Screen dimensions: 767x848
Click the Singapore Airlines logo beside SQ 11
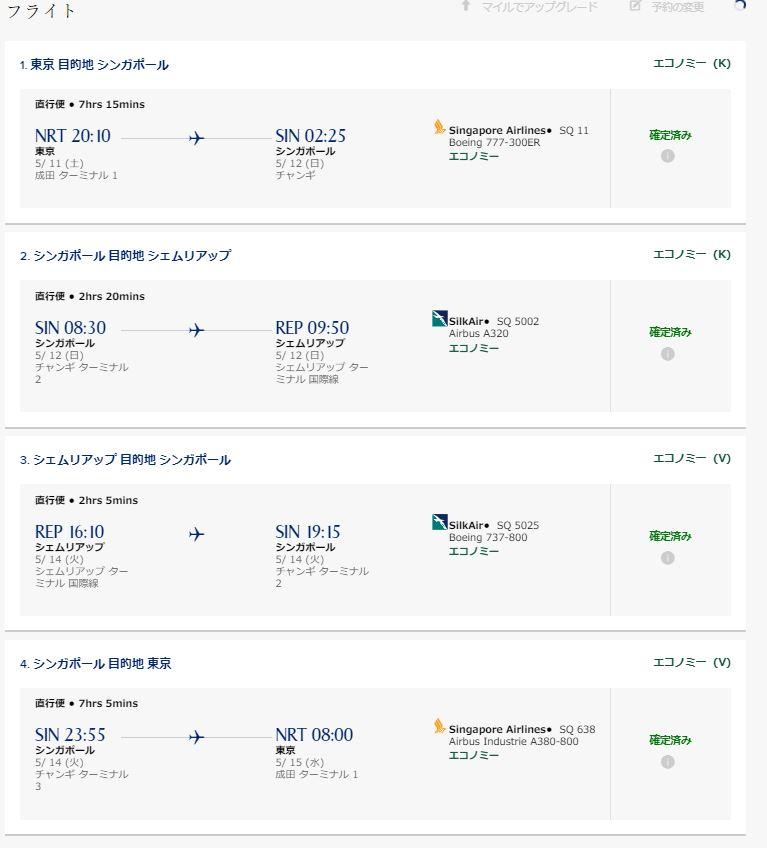point(439,127)
